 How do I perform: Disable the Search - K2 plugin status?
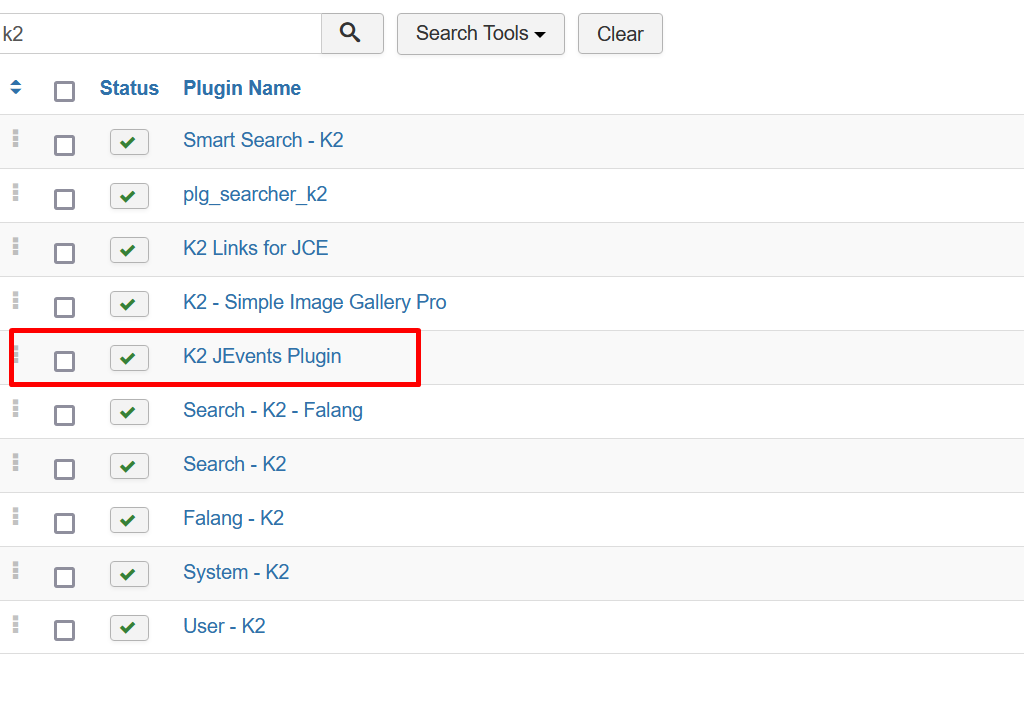click(129, 466)
